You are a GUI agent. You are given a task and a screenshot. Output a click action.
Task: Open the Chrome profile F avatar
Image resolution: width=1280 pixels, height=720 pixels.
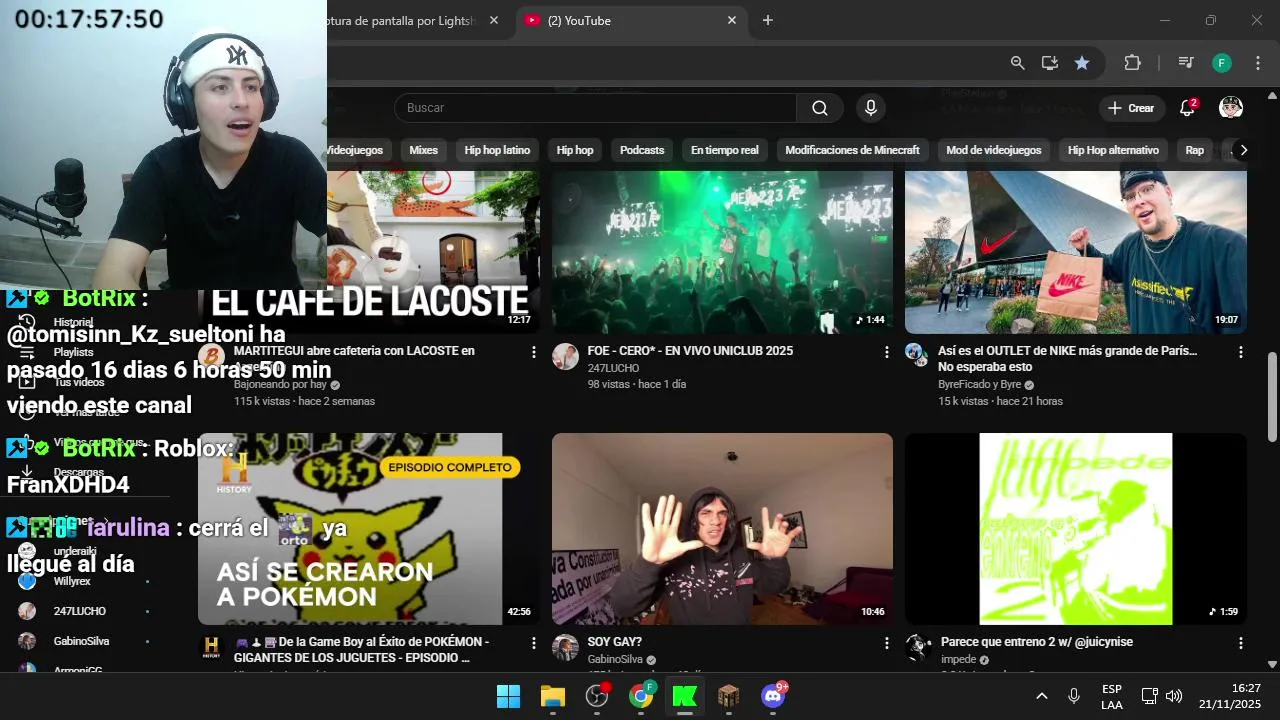(1222, 63)
